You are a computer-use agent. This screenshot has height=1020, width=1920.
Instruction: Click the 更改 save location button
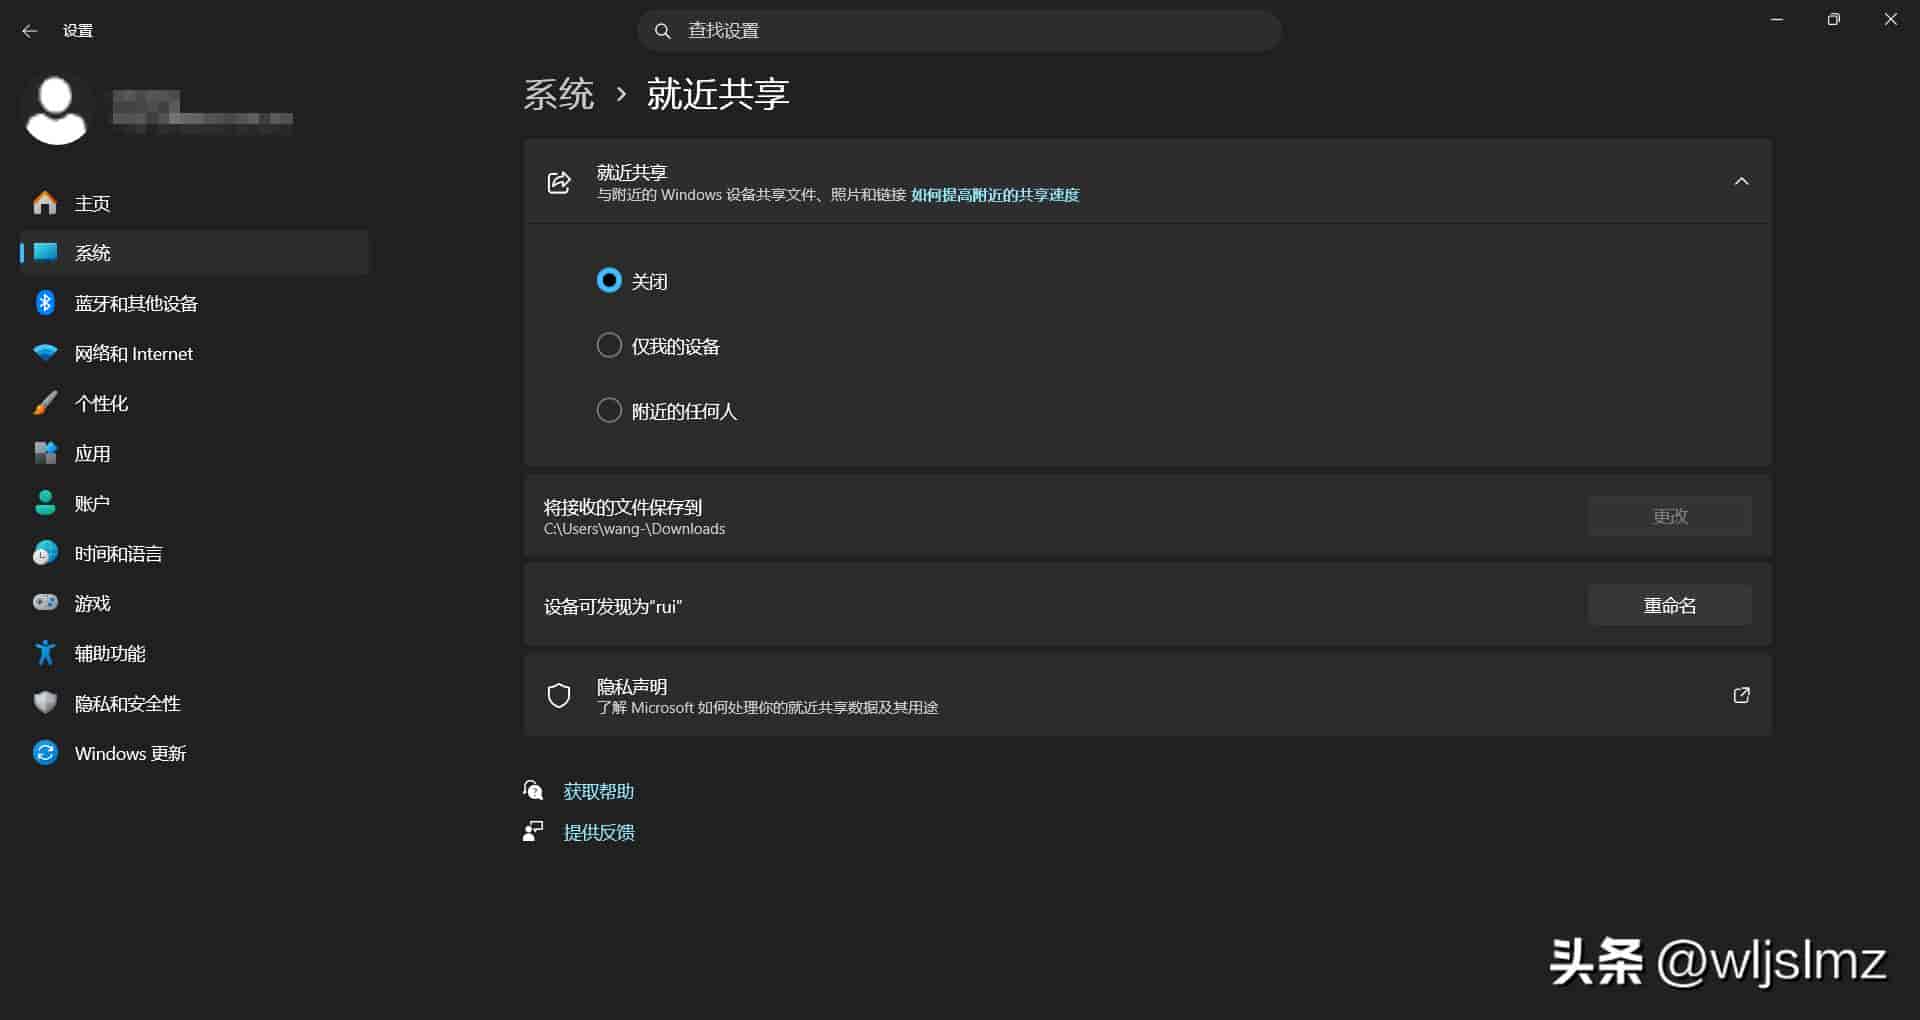[x=1669, y=516]
